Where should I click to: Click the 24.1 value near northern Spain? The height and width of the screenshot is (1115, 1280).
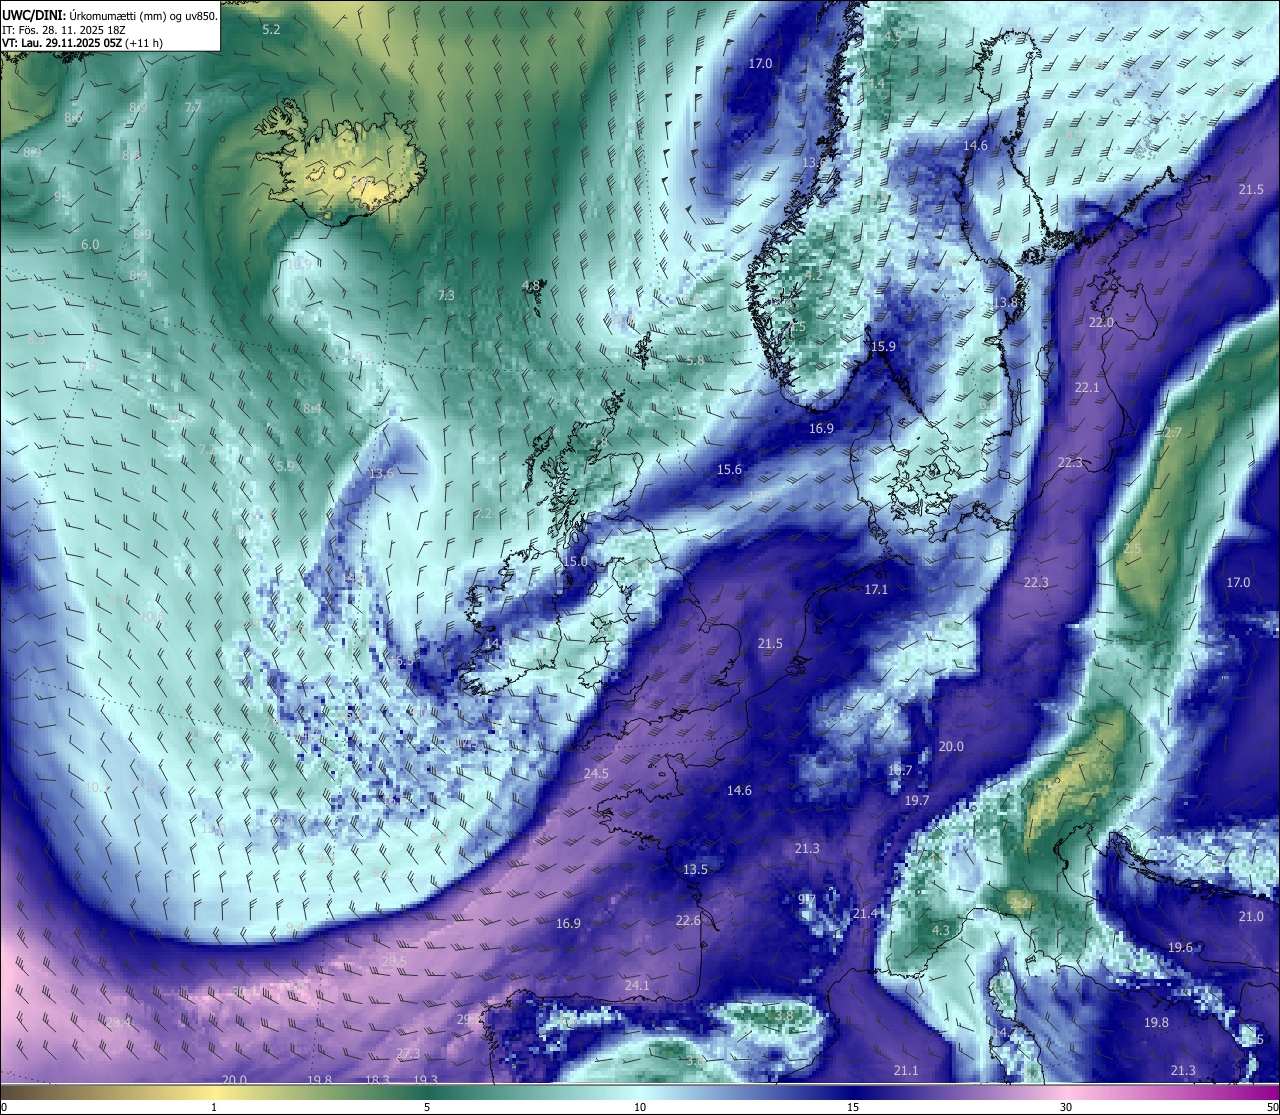tap(637, 985)
